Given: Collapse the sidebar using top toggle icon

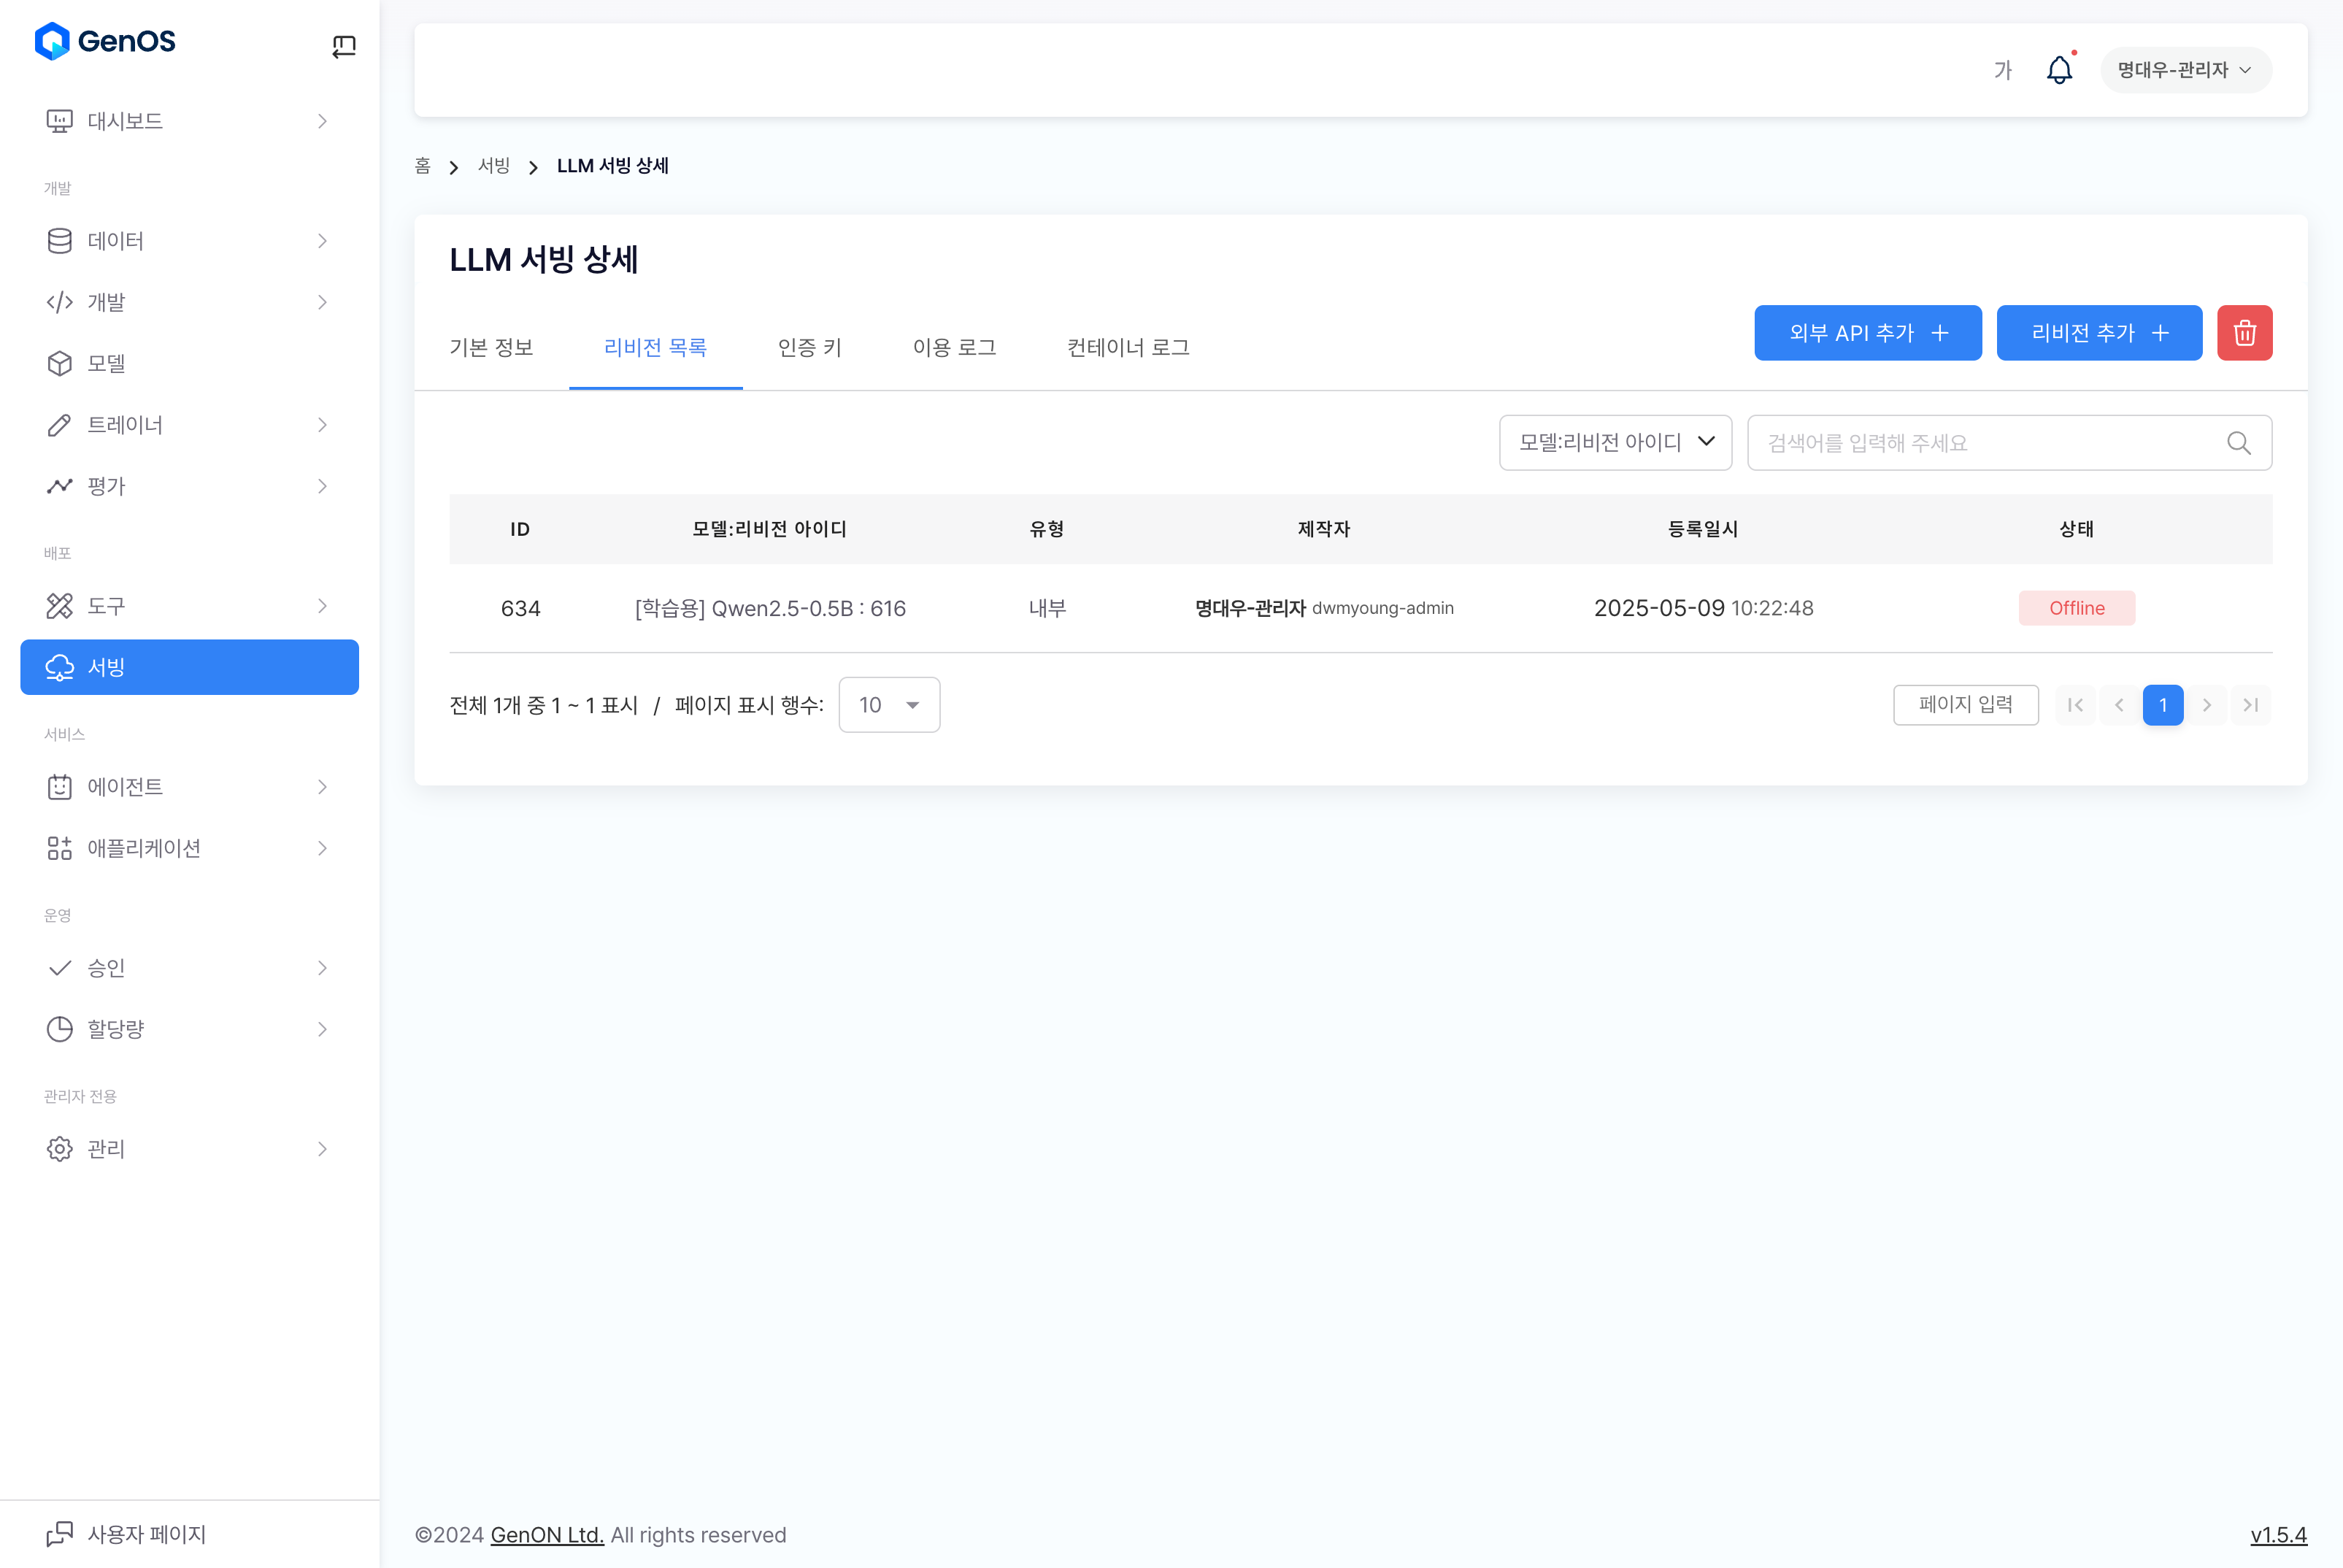Looking at the screenshot, I should [343, 46].
